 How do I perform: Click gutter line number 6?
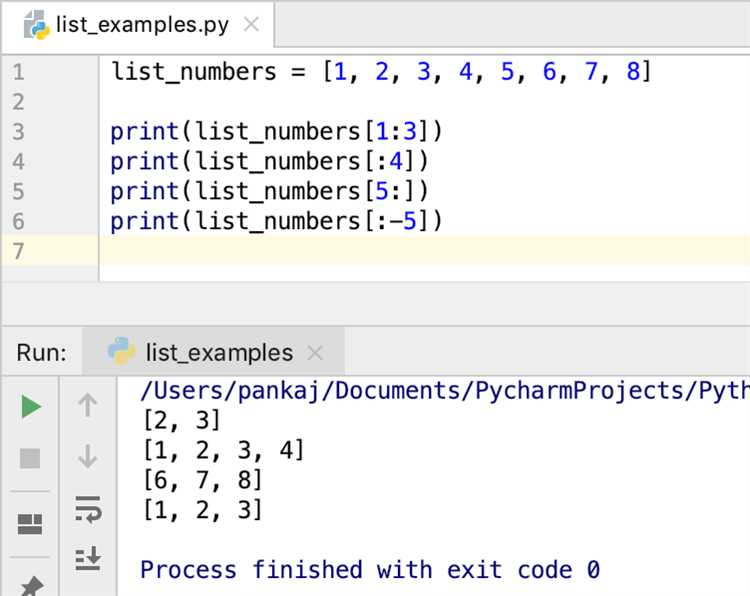19,221
